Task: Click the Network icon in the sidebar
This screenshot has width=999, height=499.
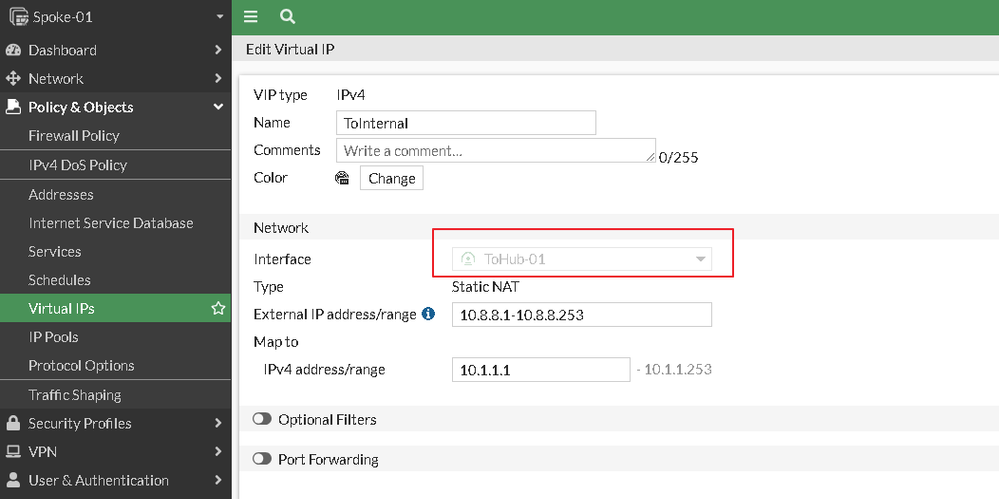Action: click(x=13, y=78)
